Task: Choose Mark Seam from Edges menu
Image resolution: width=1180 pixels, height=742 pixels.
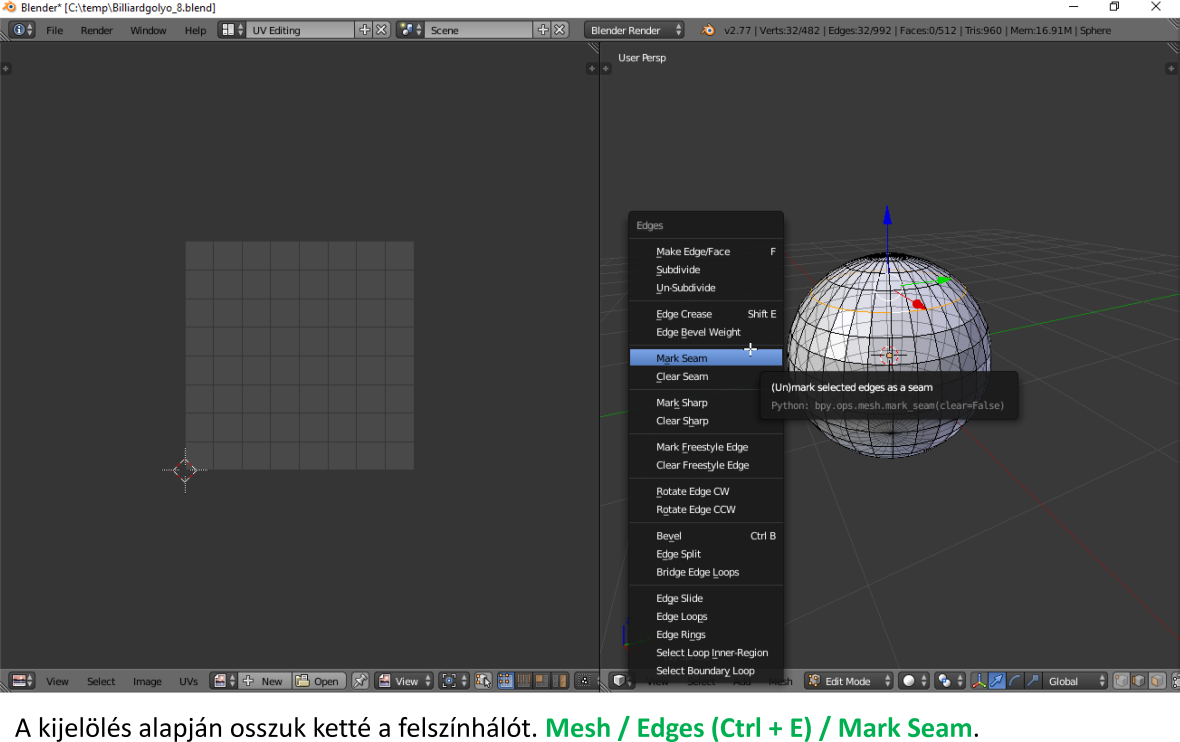Action: pos(682,358)
